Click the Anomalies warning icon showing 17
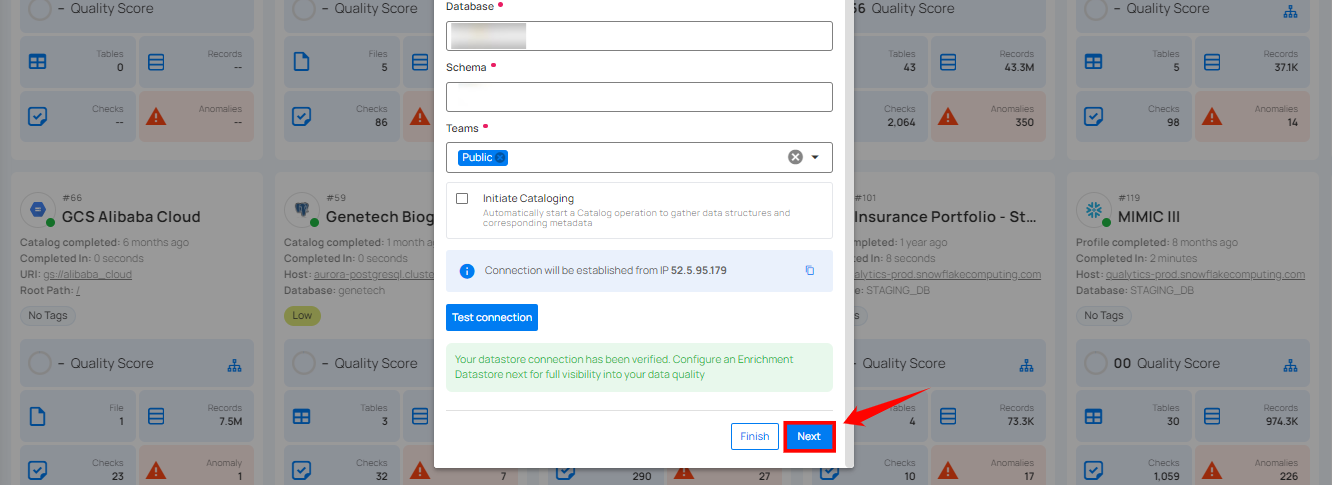1332x485 pixels. [948, 470]
